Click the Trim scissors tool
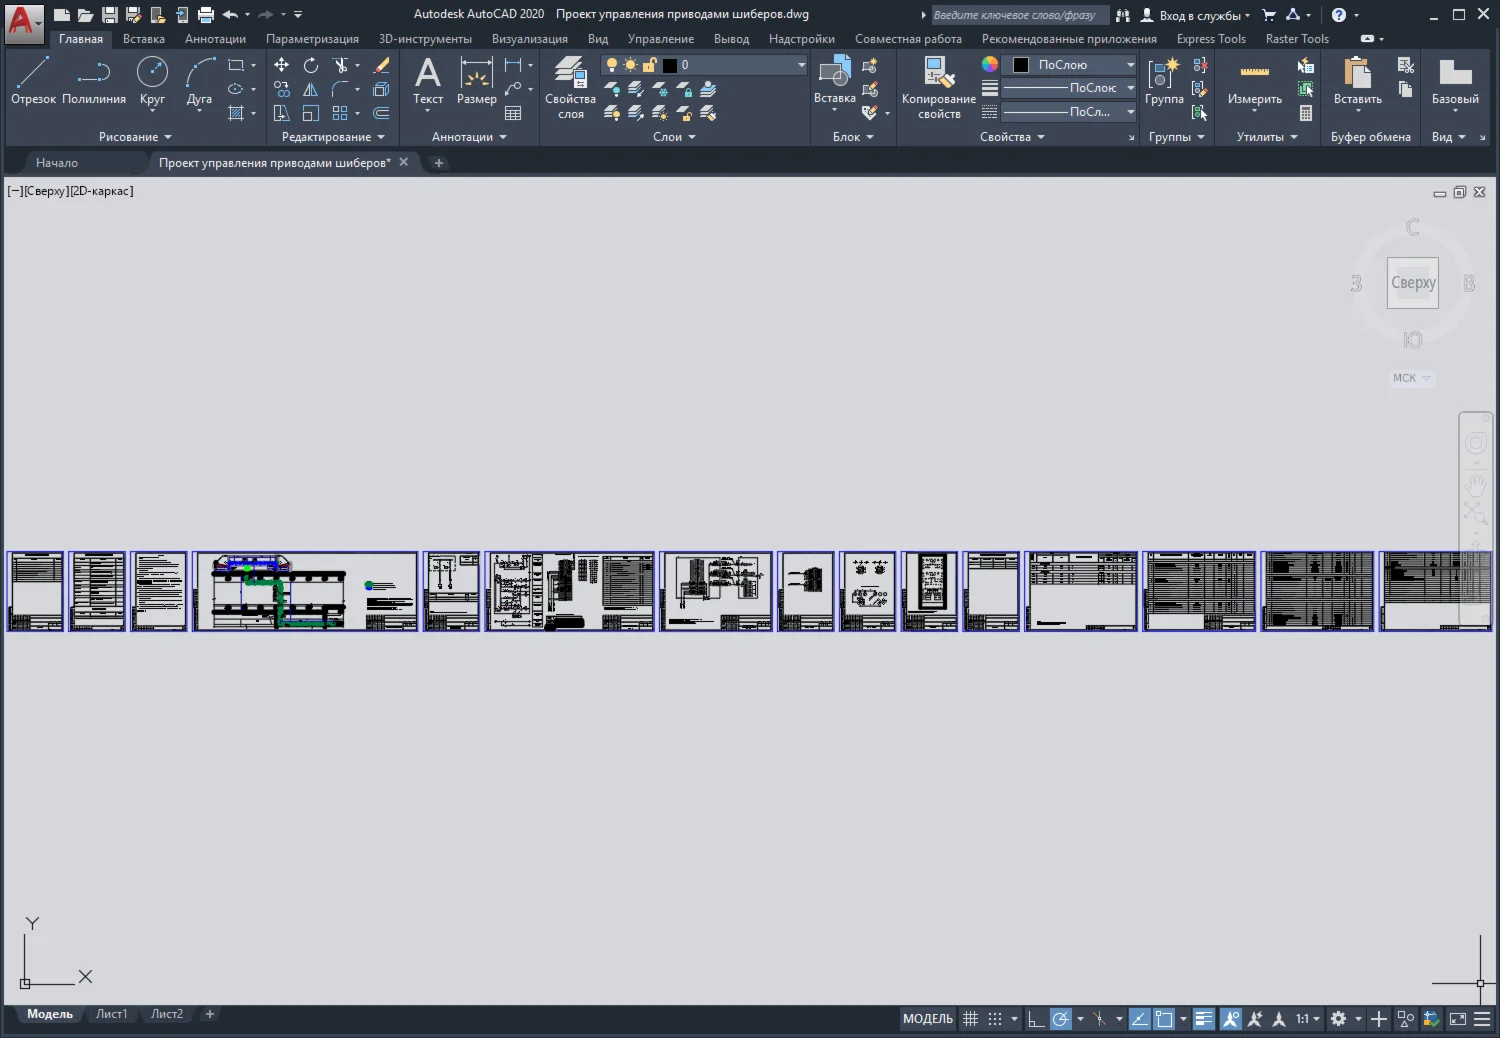Image resolution: width=1500 pixels, height=1038 pixels. click(x=341, y=65)
